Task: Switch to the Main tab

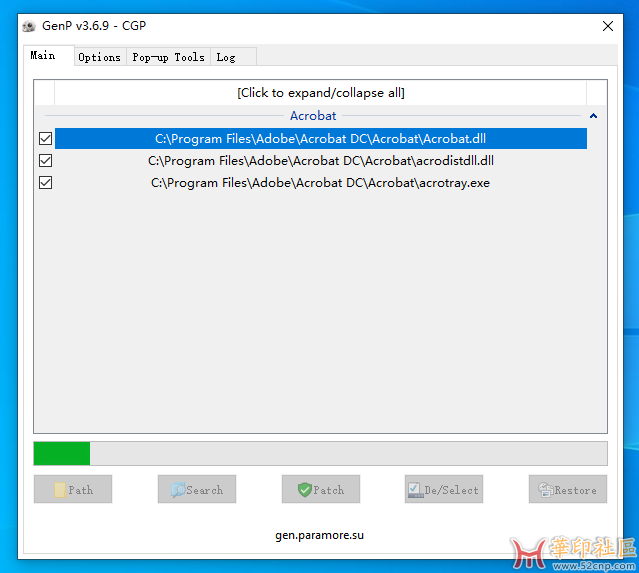Action: click(x=49, y=55)
